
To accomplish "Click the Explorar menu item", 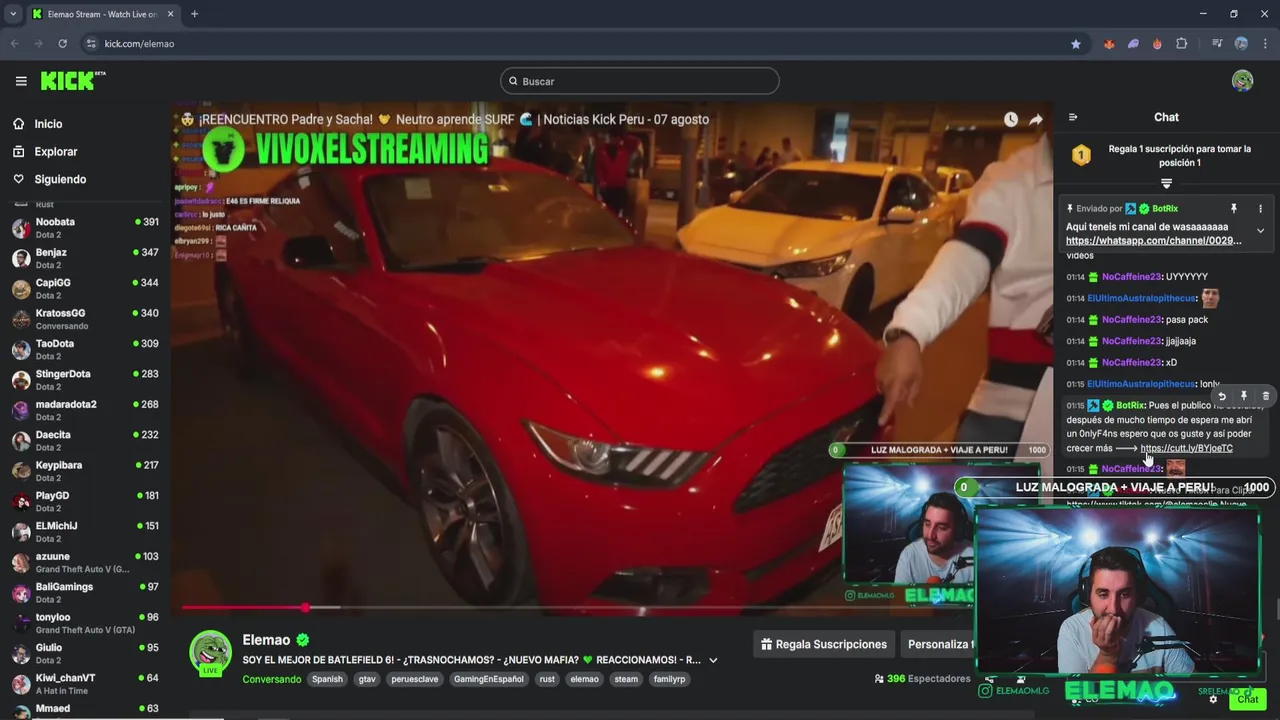I will point(56,151).
